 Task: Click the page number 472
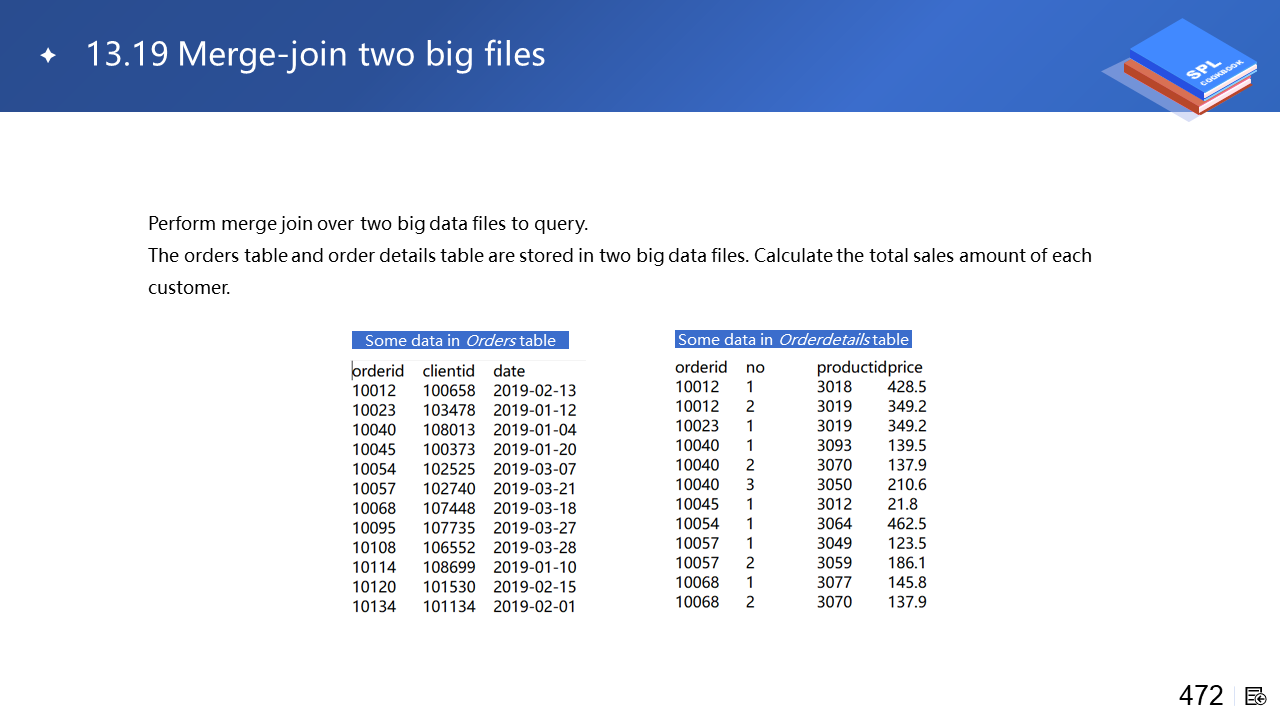pyautogui.click(x=1201, y=696)
